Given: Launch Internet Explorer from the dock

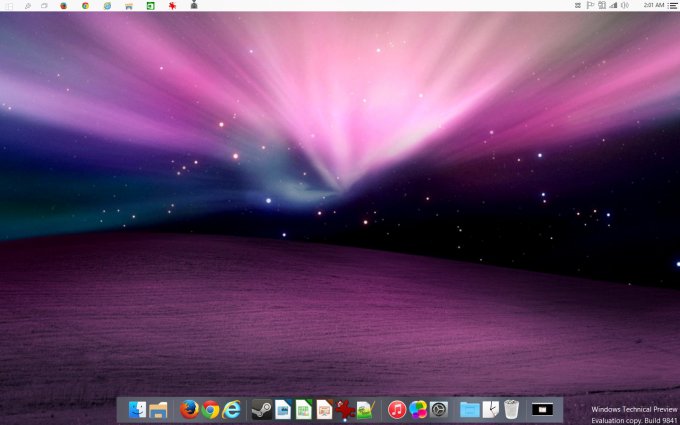Looking at the screenshot, I should (232, 409).
